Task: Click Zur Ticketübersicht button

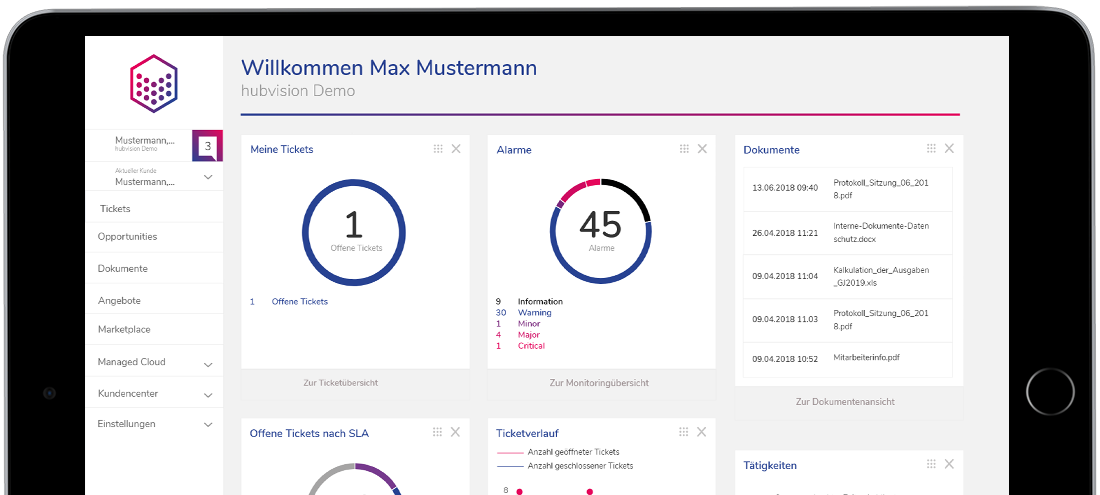Action: (x=341, y=383)
